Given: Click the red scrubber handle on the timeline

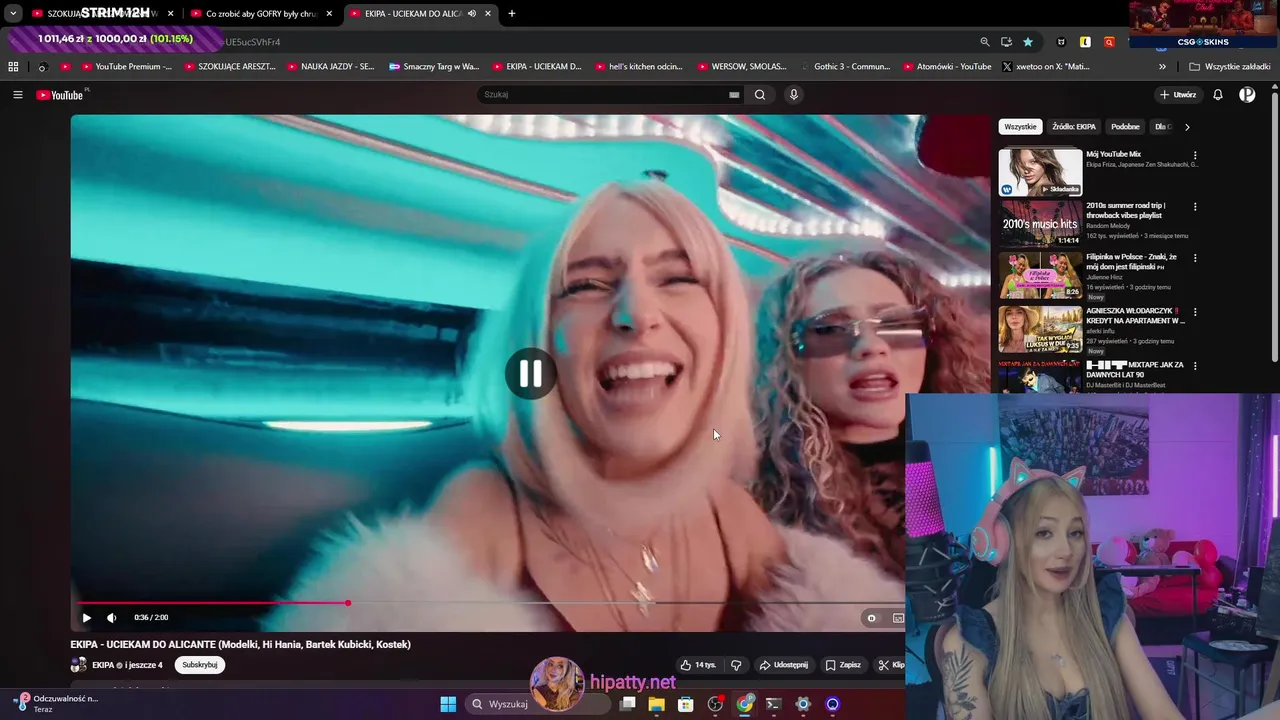Looking at the screenshot, I should point(348,603).
